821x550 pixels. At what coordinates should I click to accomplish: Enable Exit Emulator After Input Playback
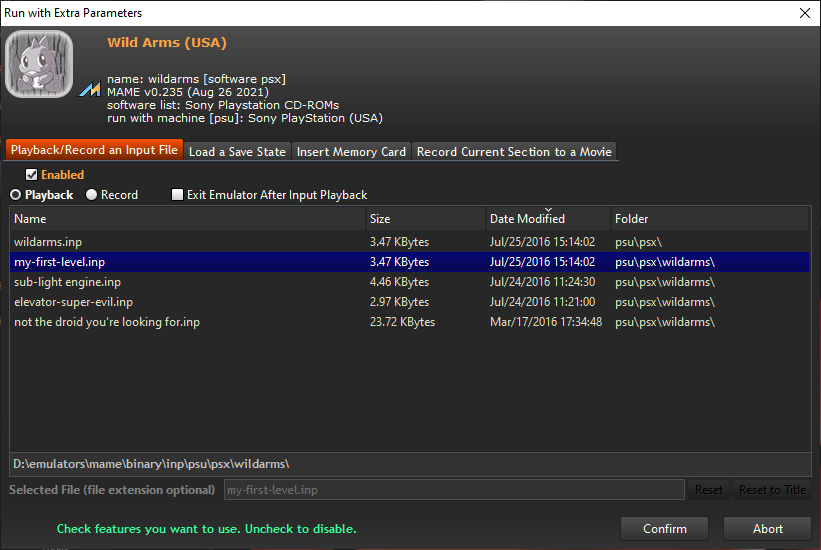(x=178, y=195)
